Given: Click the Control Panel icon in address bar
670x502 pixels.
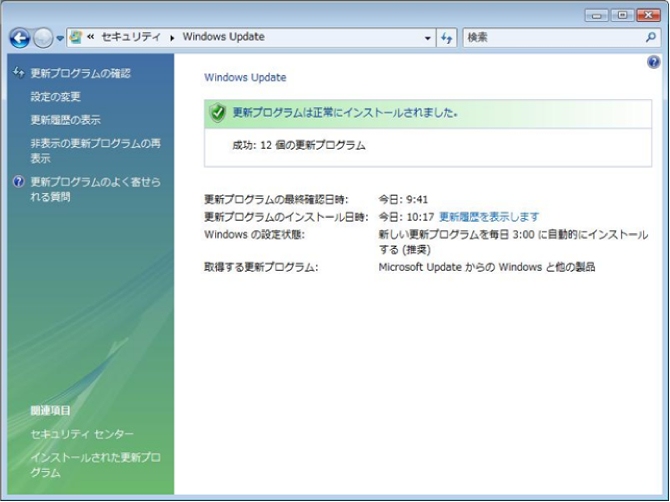Looking at the screenshot, I should (x=76, y=37).
